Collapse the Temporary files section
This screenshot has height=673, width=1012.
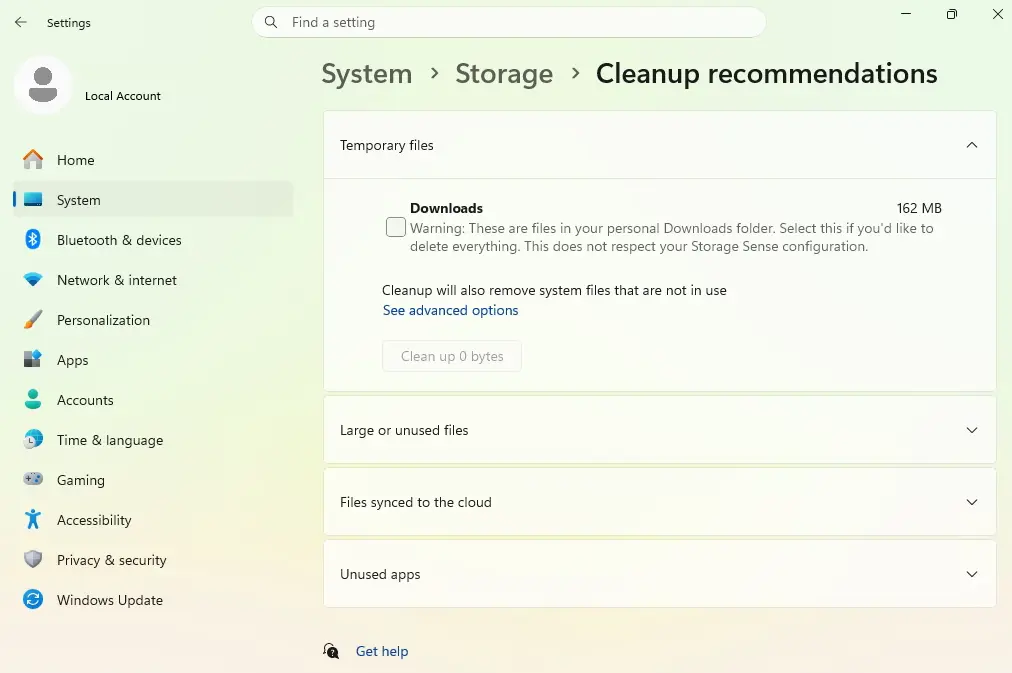point(971,145)
